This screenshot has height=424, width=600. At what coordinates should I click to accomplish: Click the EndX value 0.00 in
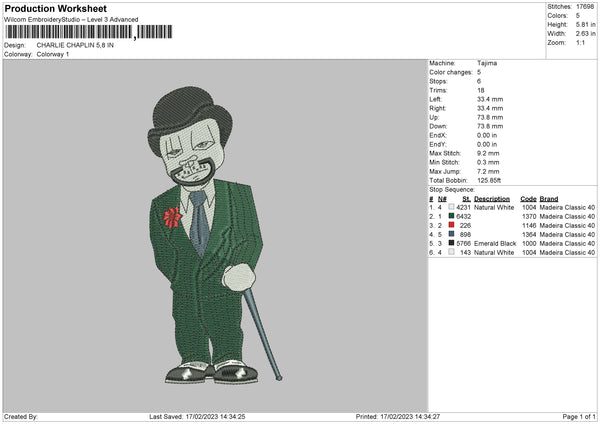point(487,135)
